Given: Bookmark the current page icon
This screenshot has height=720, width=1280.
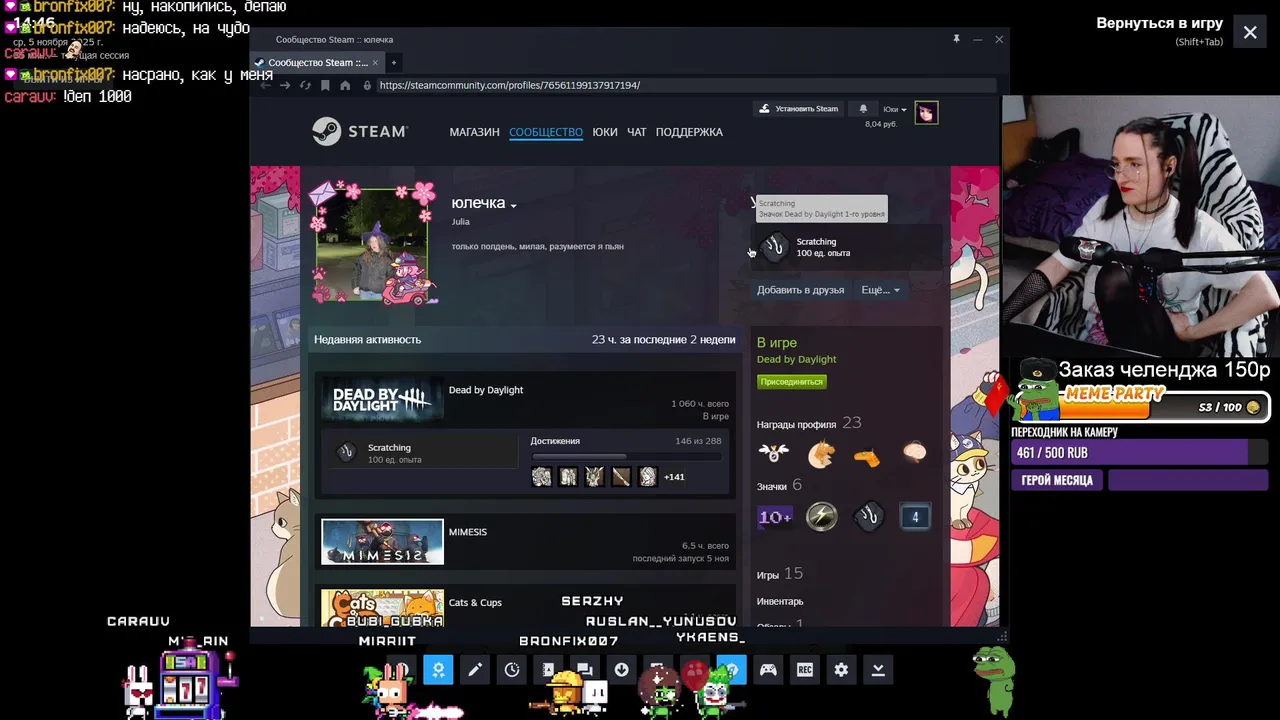Looking at the screenshot, I should click(x=325, y=86).
